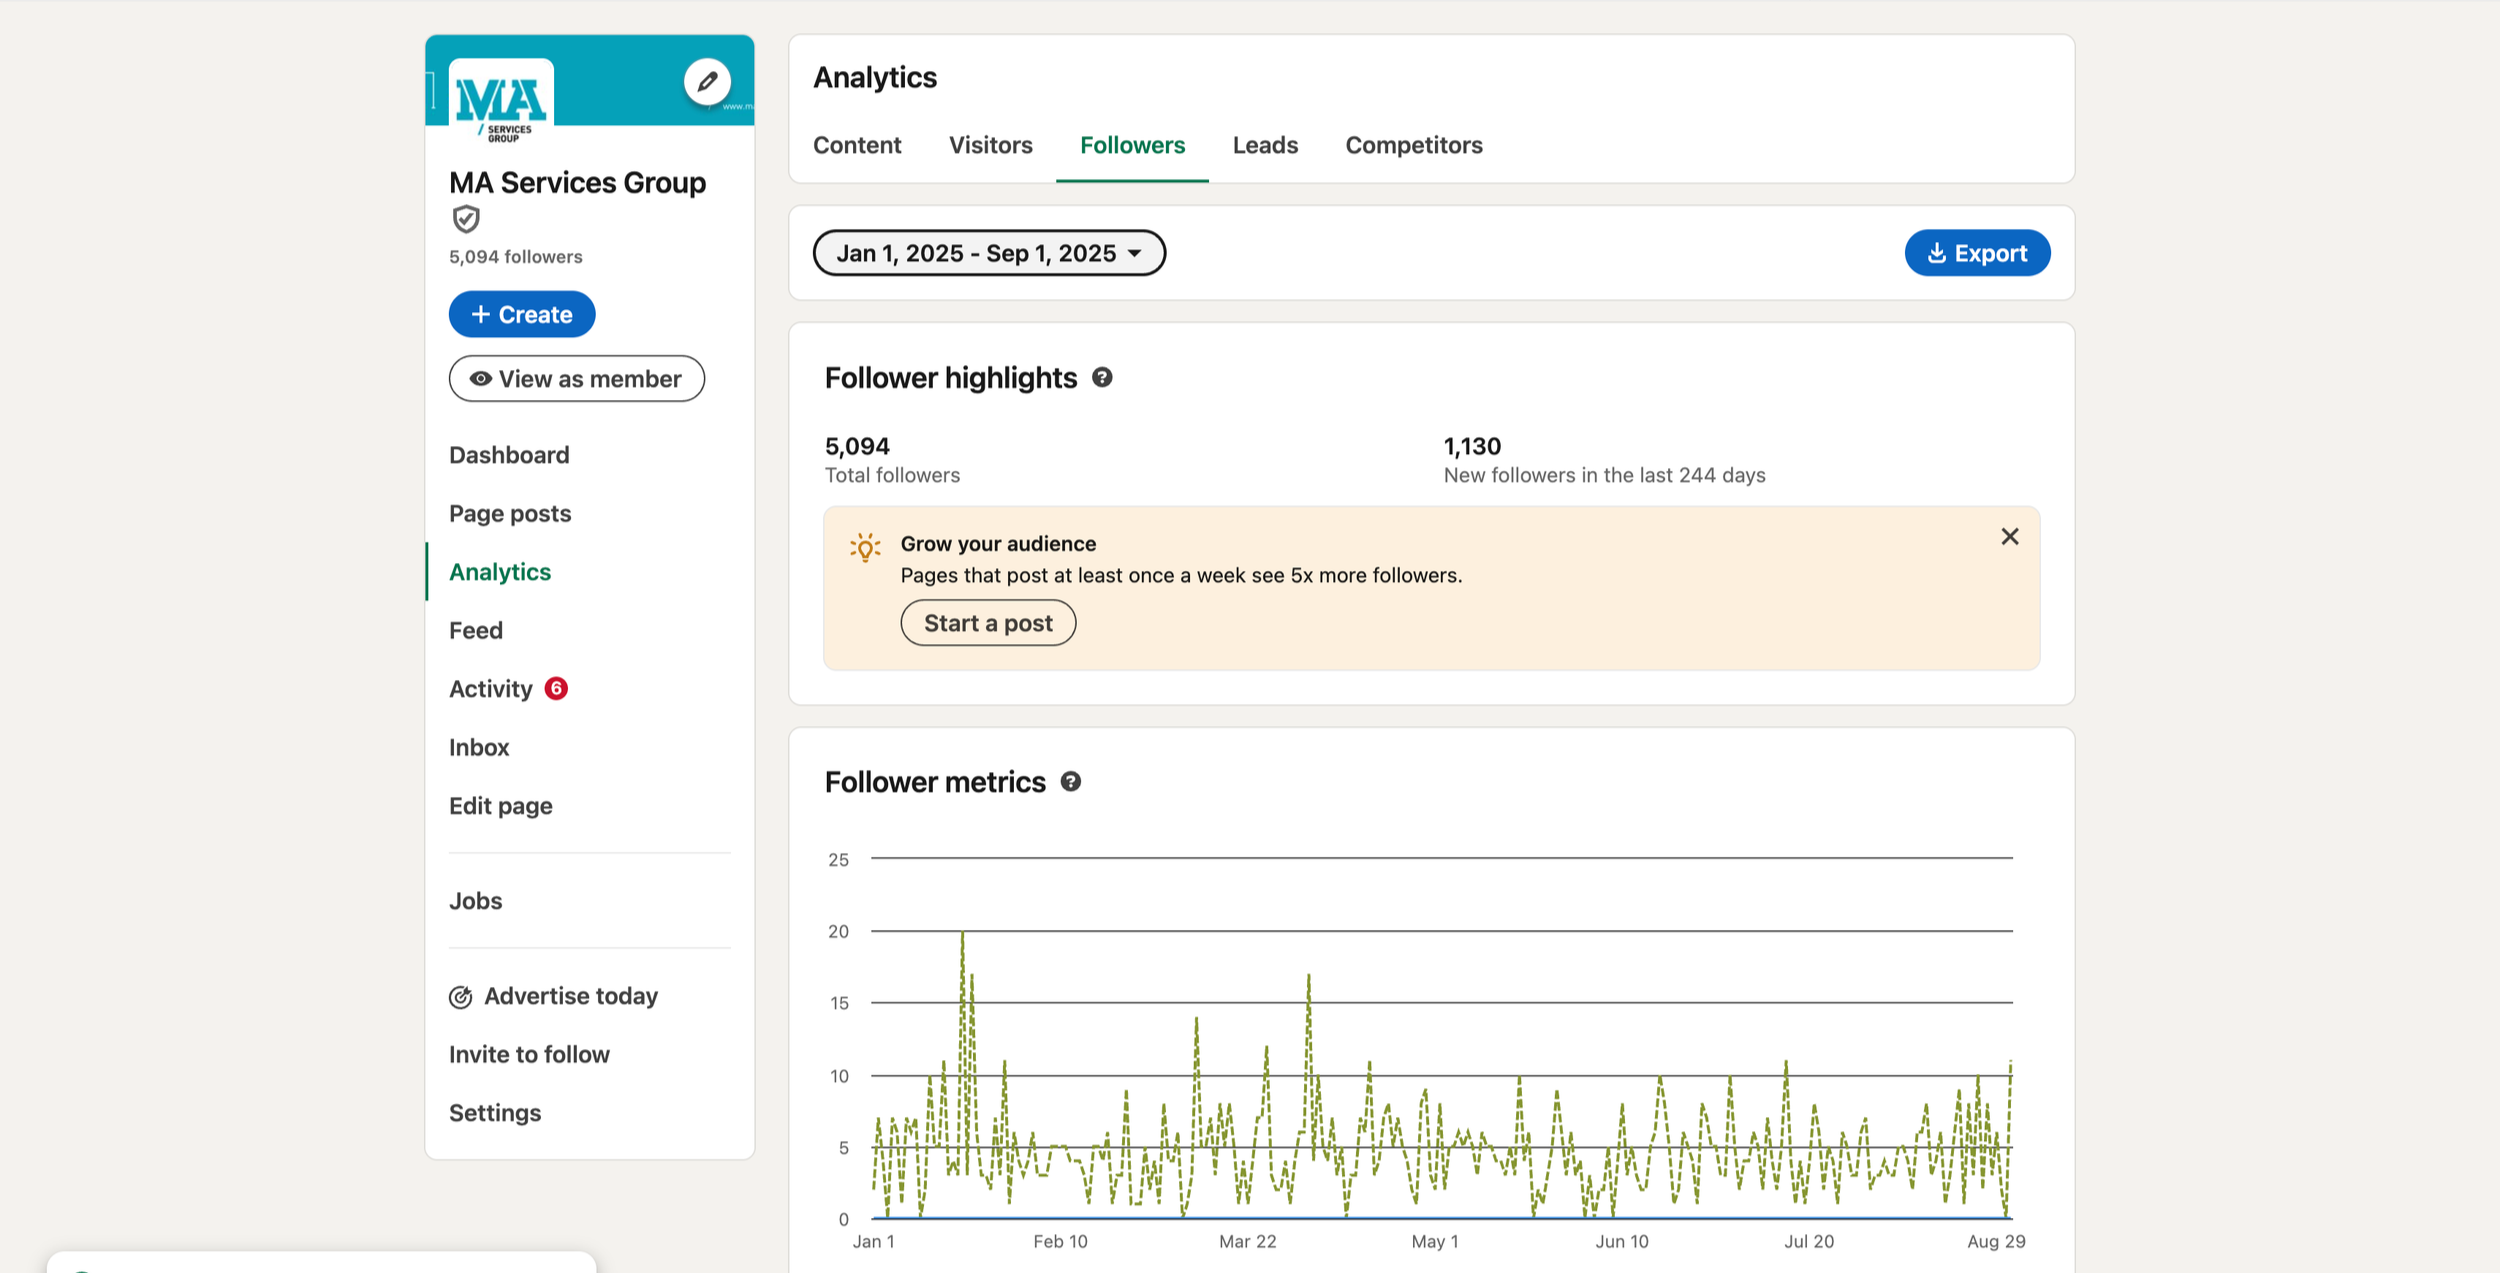
Task: Click the chart peak at 20 followers
Action: 963,933
